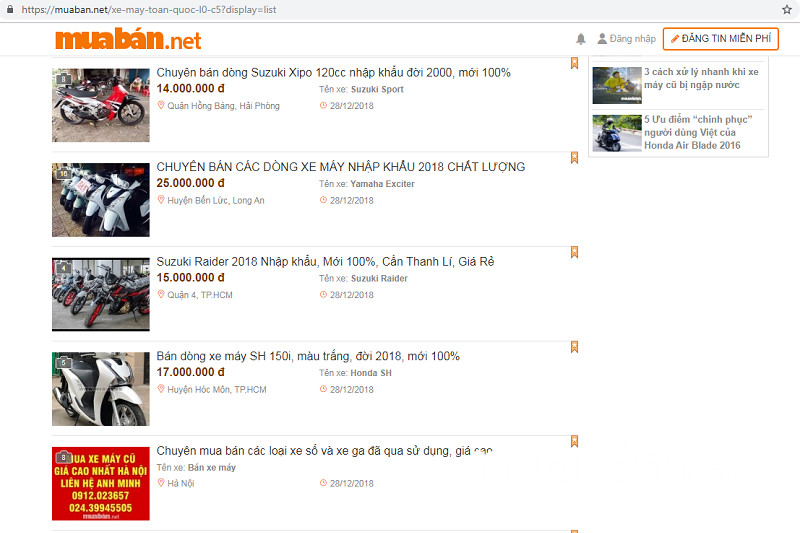Image resolution: width=800 pixels, height=533 pixels.
Task: Bookmark the SH 150i màu trắng listing
Action: coord(574,347)
